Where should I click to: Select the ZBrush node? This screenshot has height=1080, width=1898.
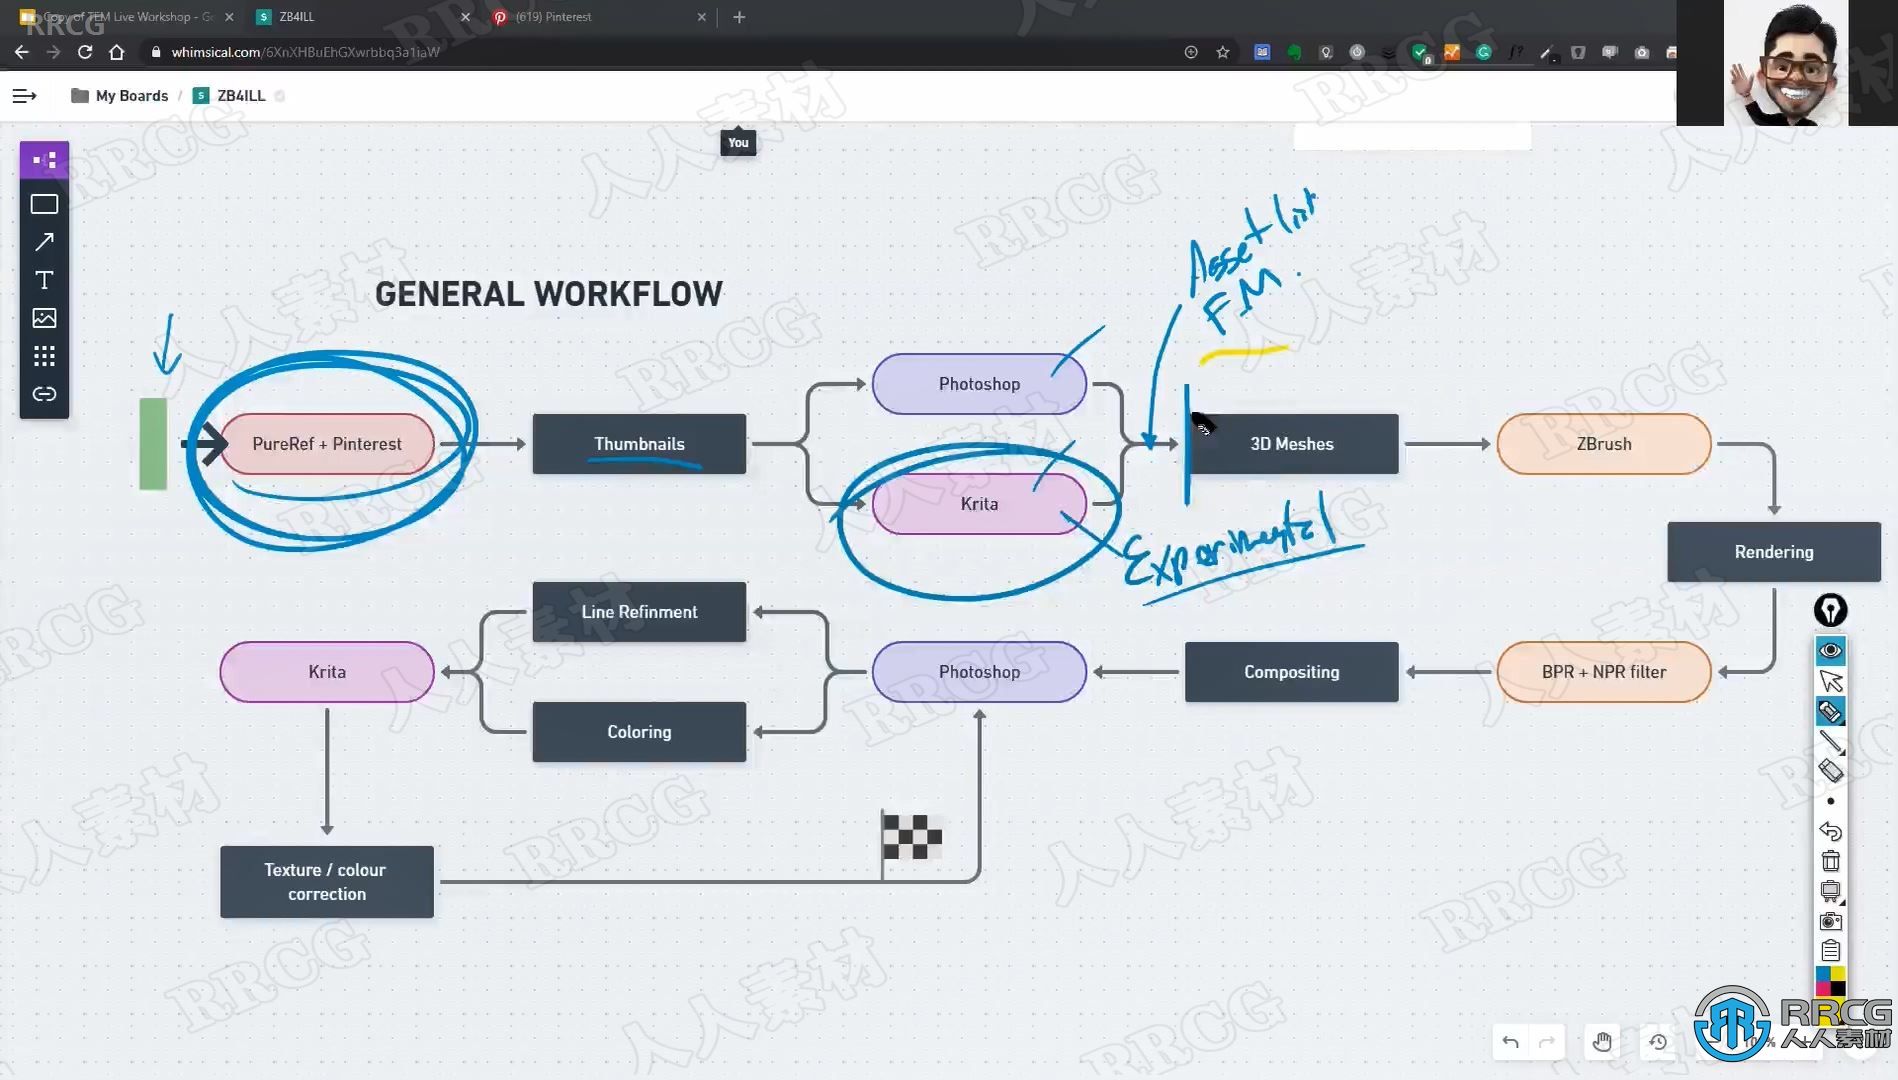point(1604,444)
